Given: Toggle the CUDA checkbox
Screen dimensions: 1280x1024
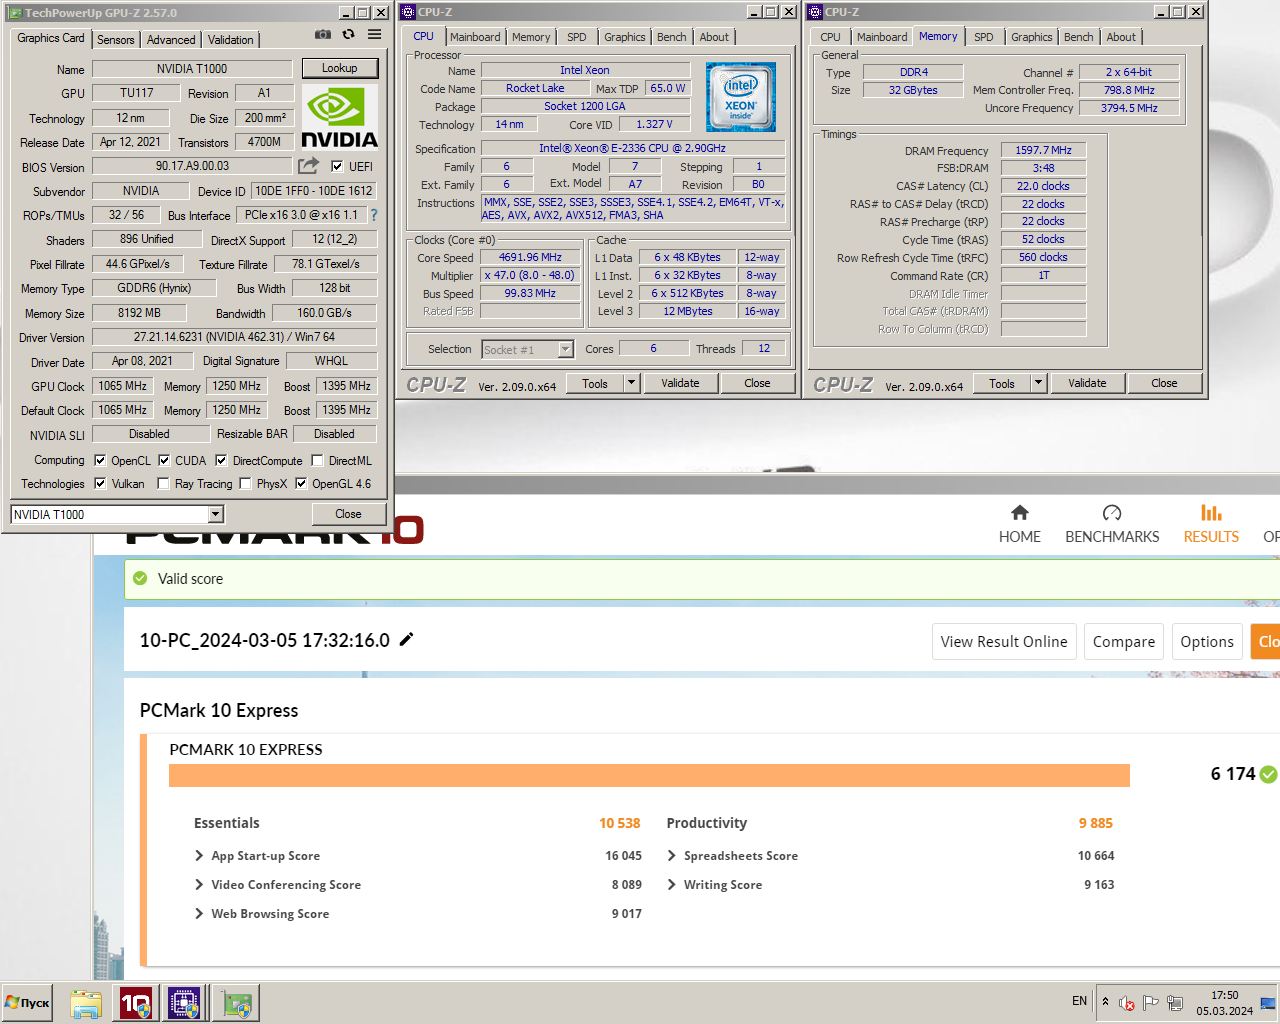Looking at the screenshot, I should pos(164,460).
